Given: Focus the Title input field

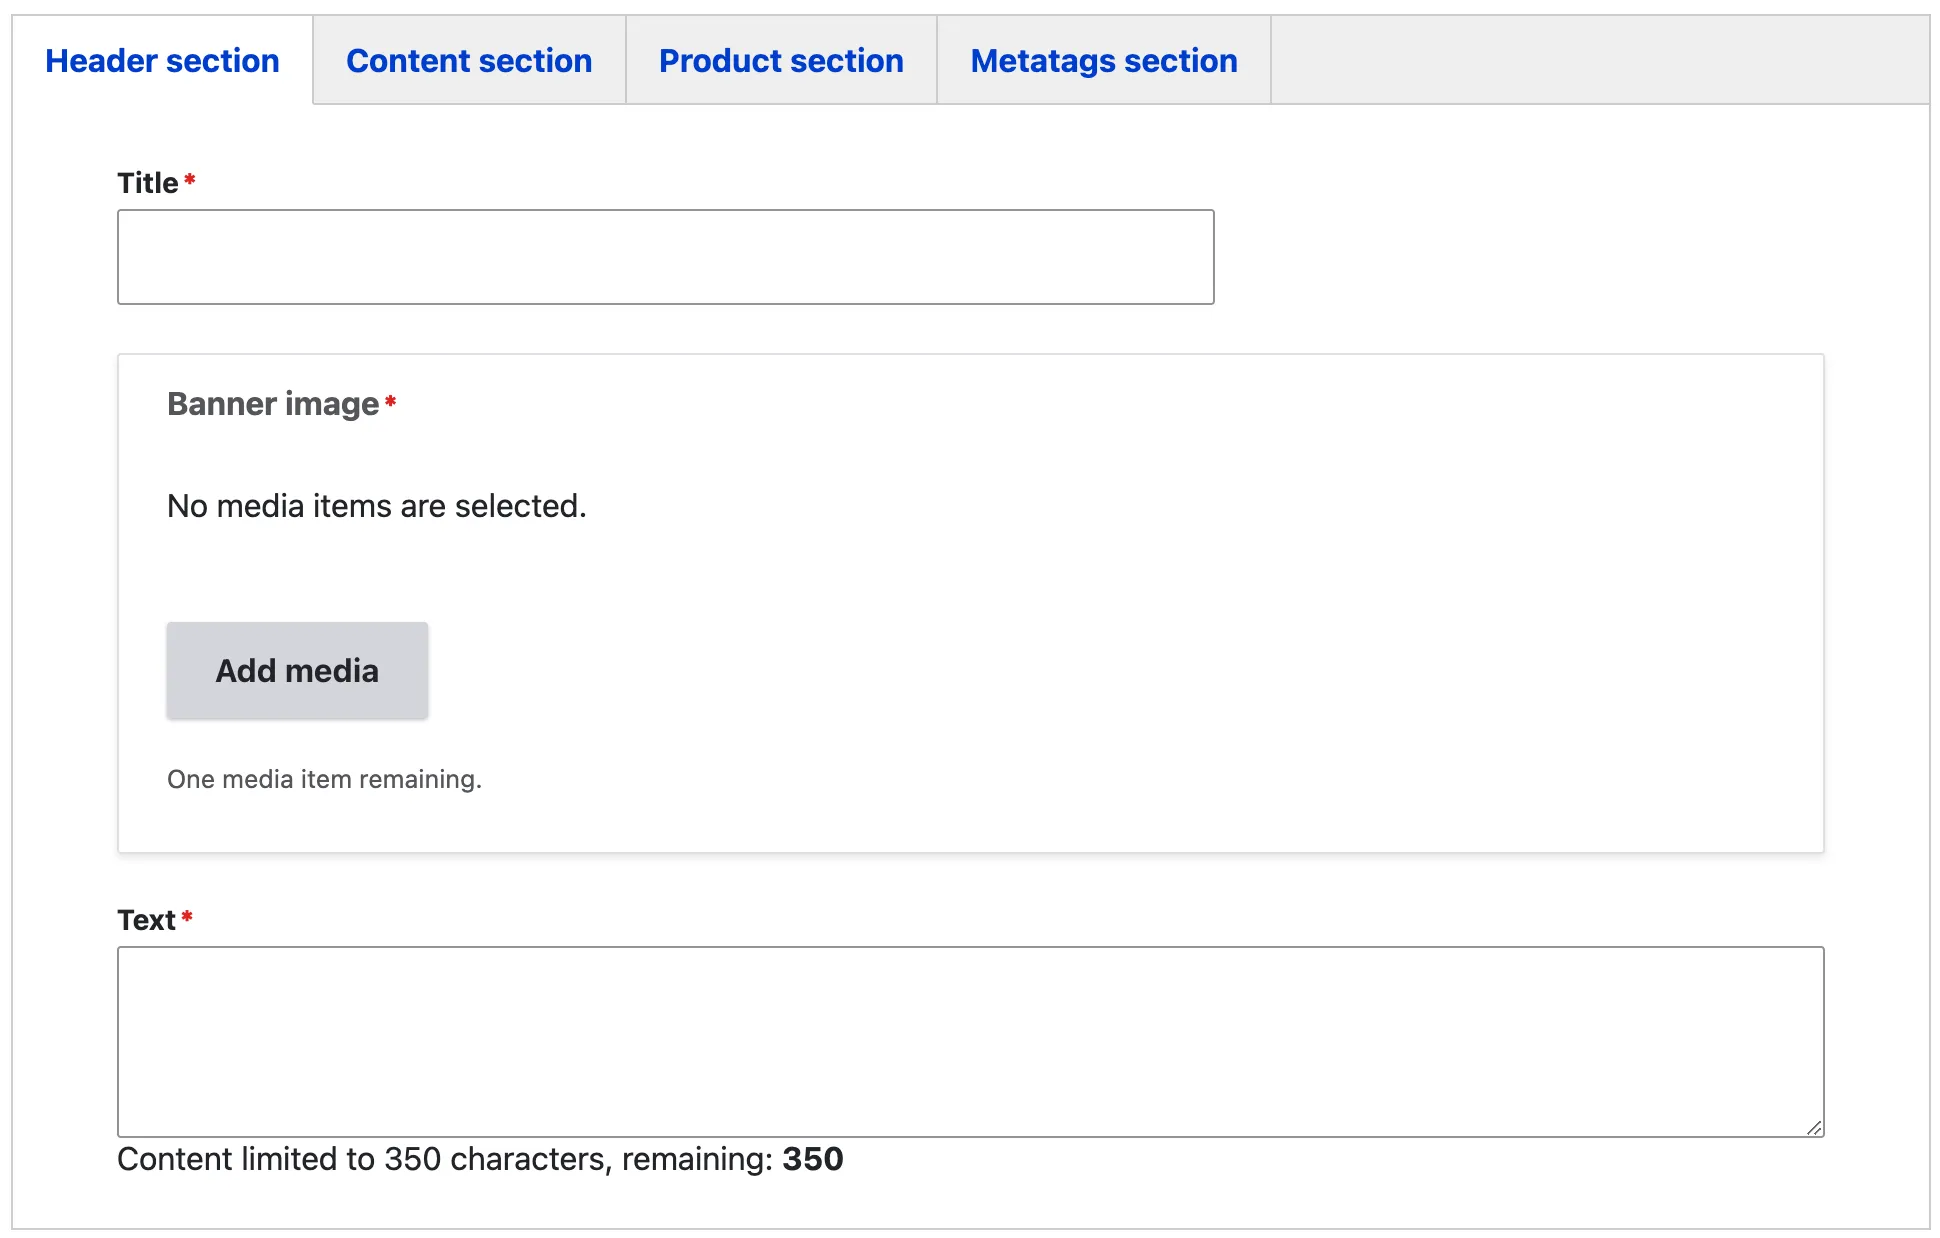Looking at the screenshot, I should coord(665,257).
